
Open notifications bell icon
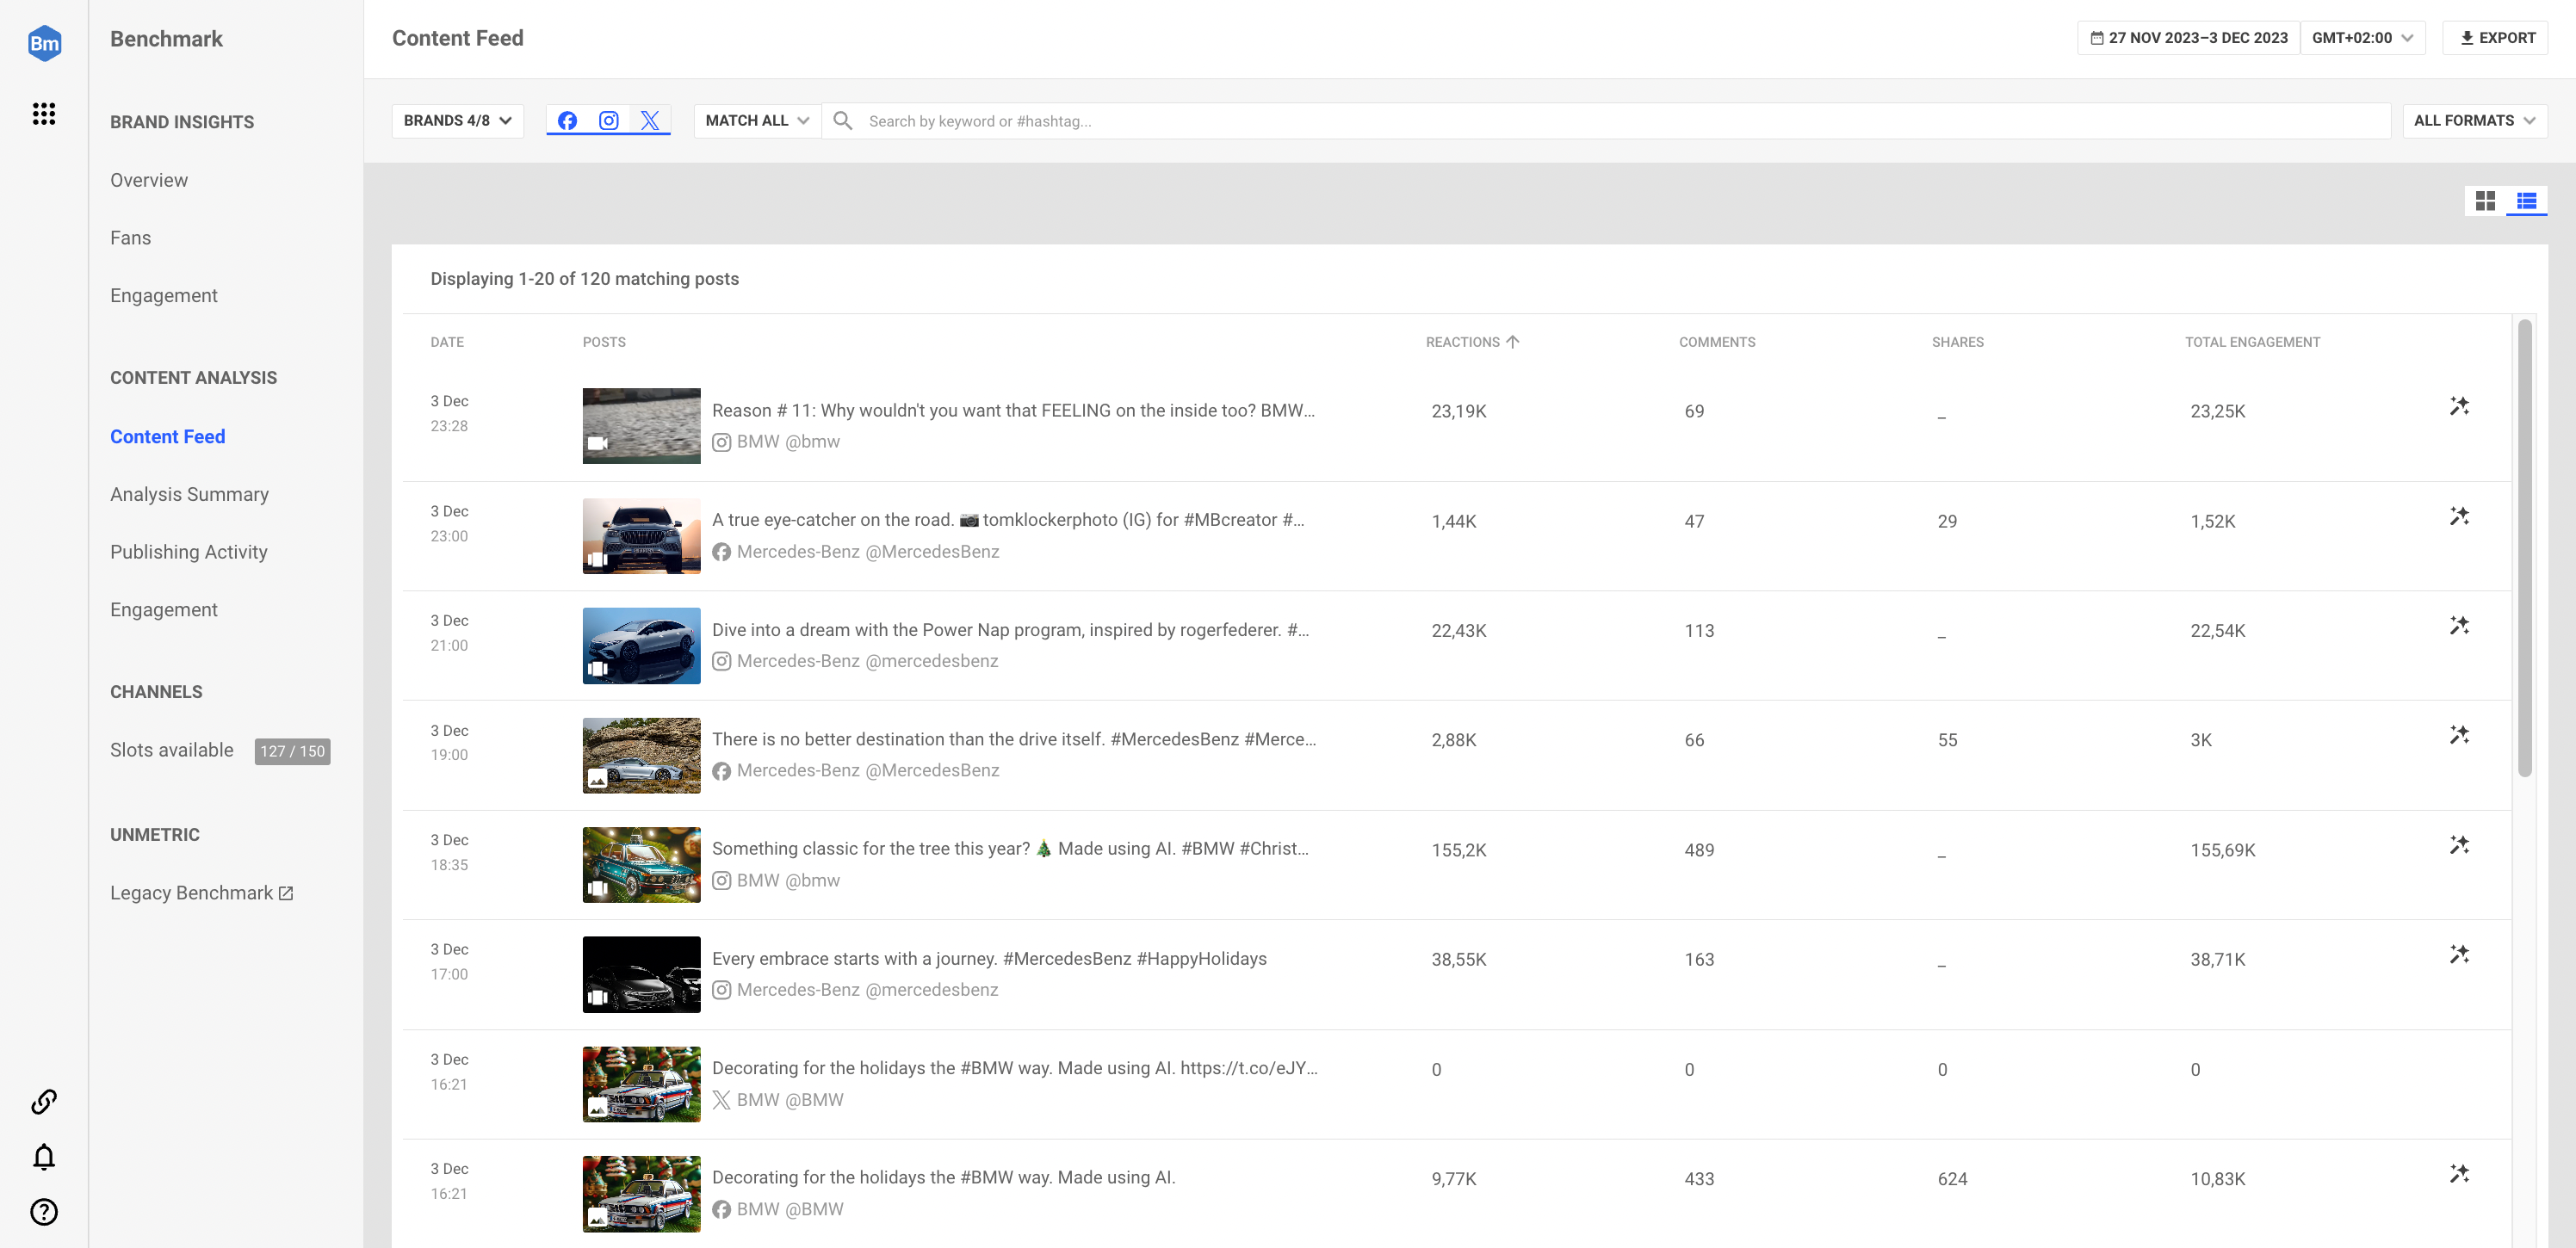click(x=44, y=1157)
